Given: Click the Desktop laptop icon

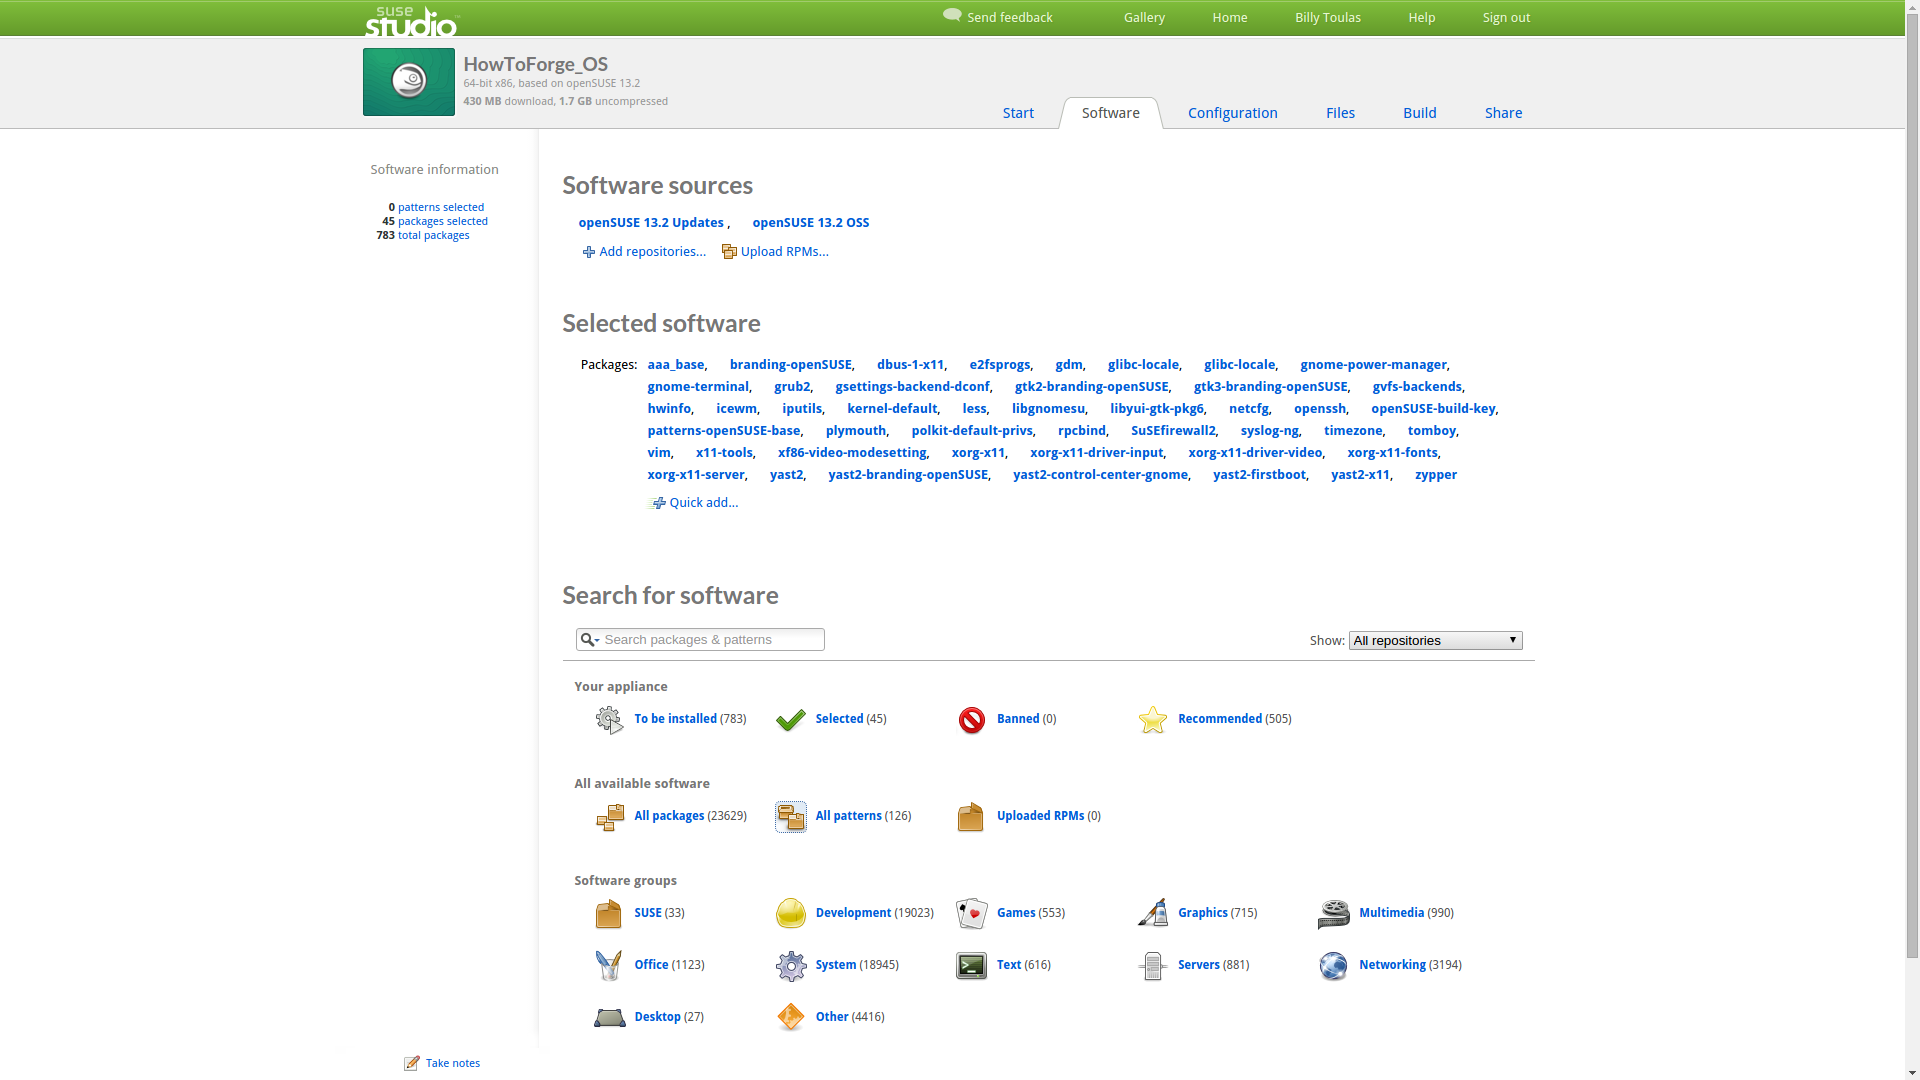Looking at the screenshot, I should (x=610, y=1018).
